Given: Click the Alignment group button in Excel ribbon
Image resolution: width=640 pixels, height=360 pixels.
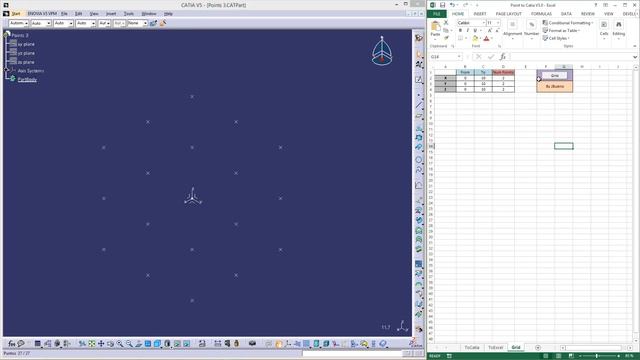Looking at the screenshot, I should [512, 29].
